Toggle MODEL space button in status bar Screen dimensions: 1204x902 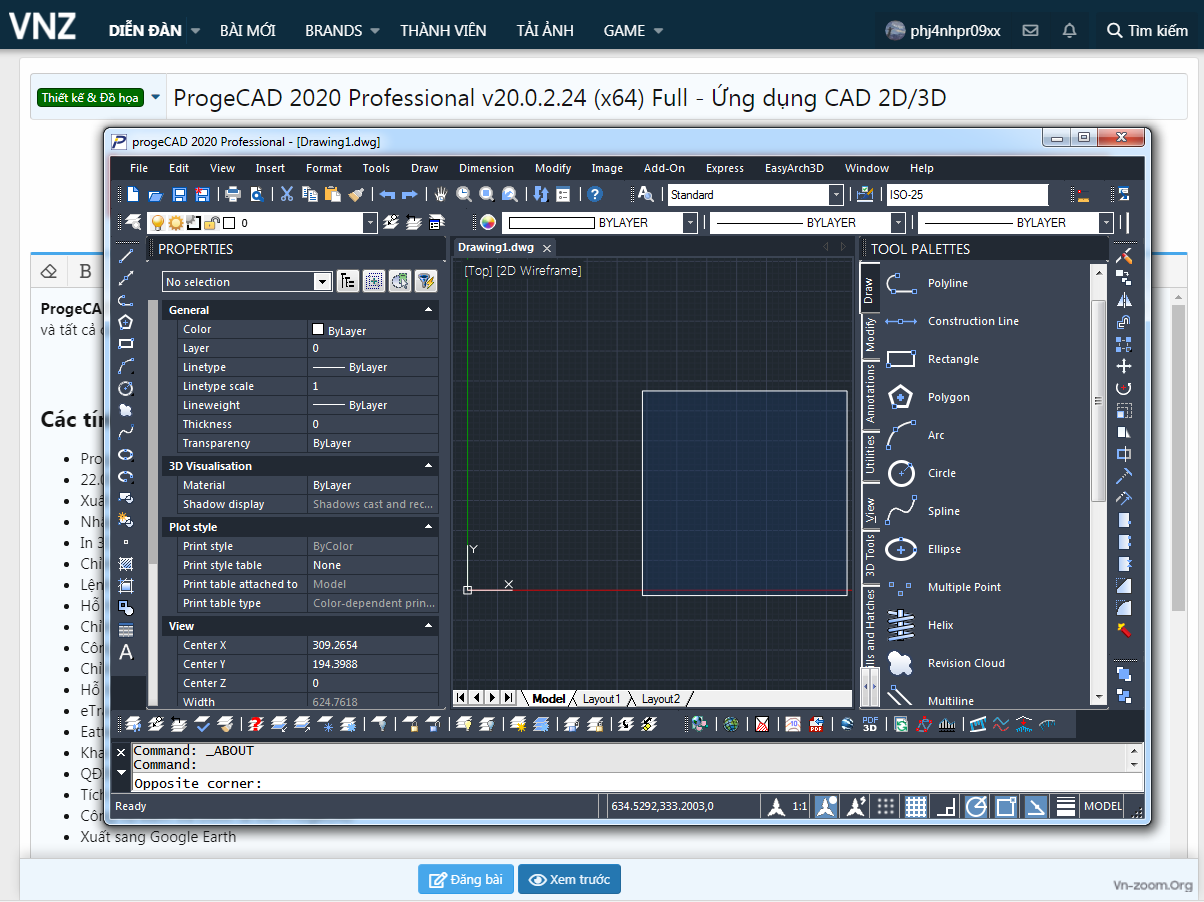[x=1103, y=806]
